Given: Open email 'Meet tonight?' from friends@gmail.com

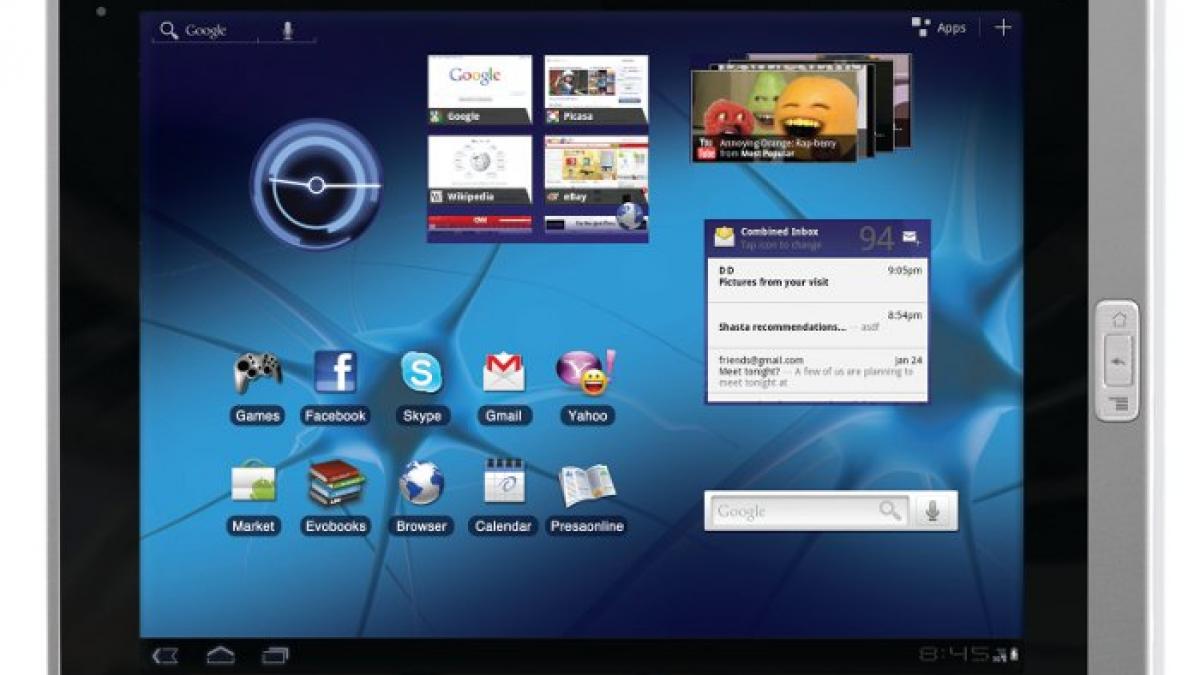Looking at the screenshot, I should click(x=817, y=371).
